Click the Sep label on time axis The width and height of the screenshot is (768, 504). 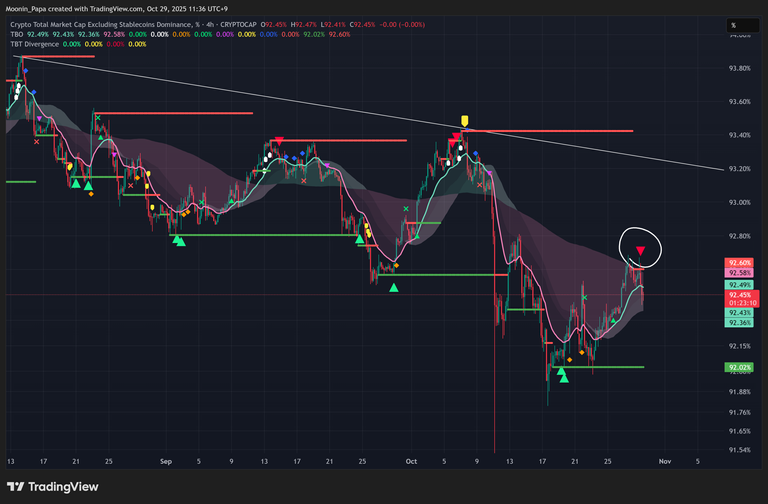tap(166, 463)
